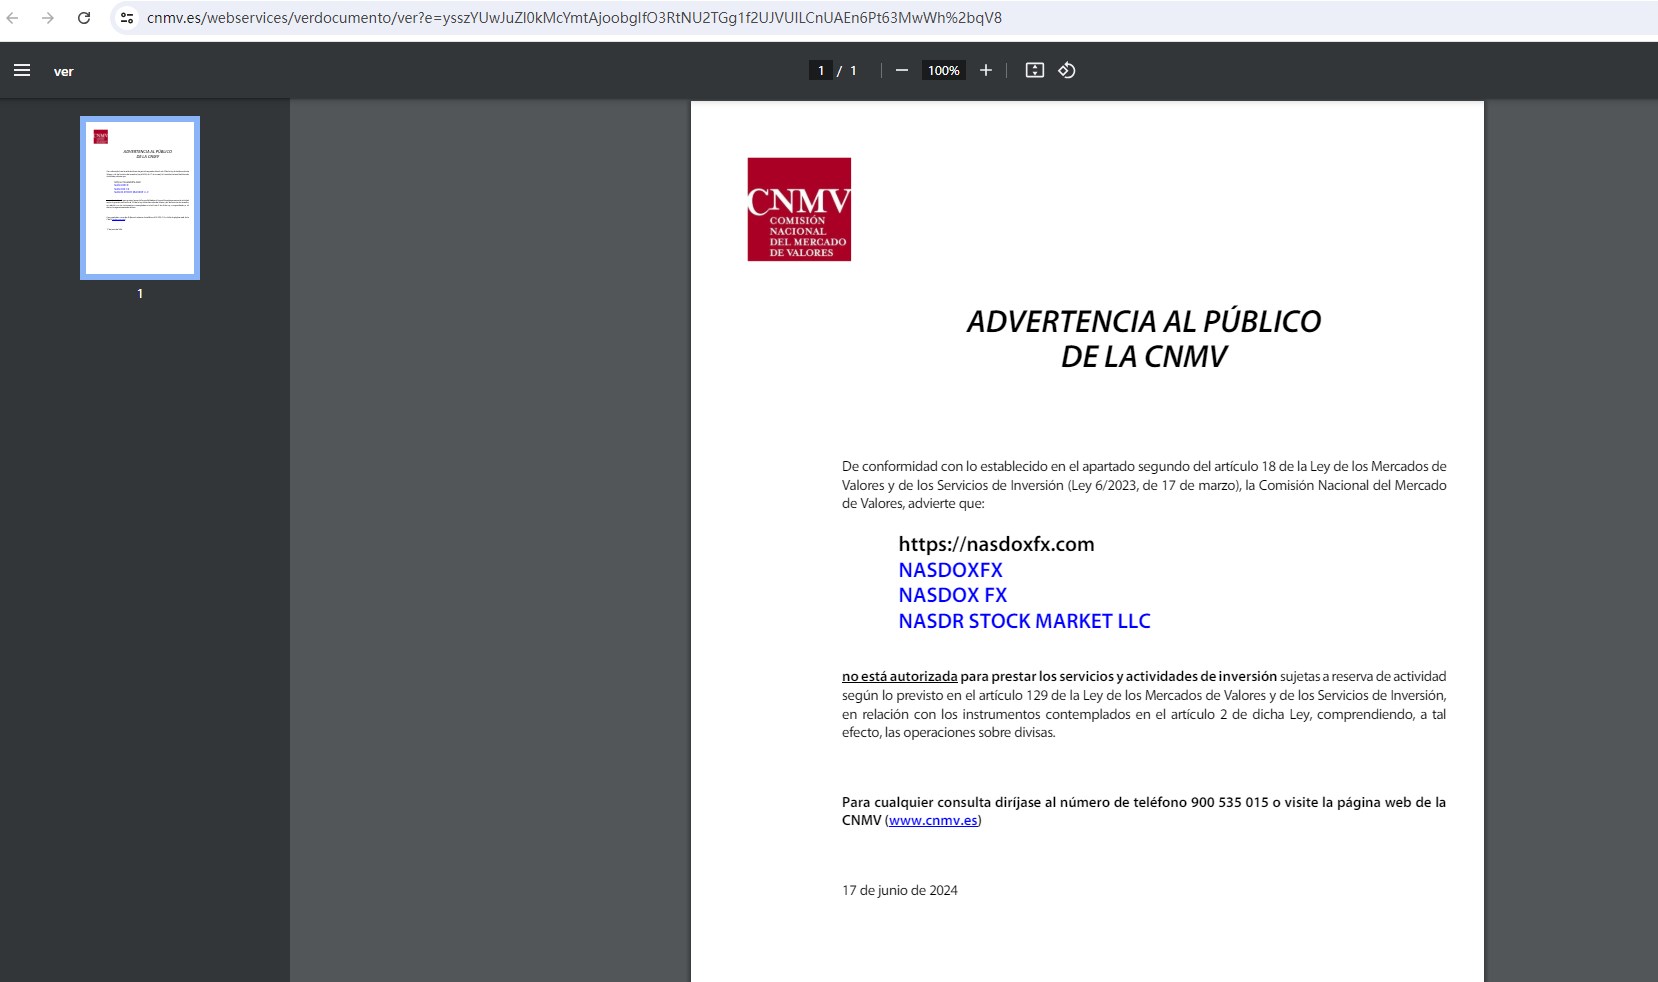Screen dimensions: 1658x982
Task: Go back with browser back arrow
Action: (x=13, y=18)
